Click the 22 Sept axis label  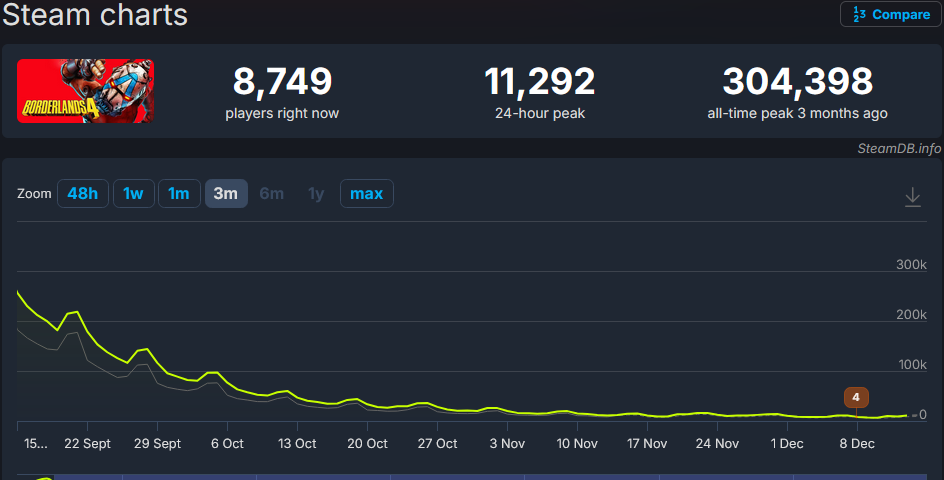click(x=87, y=444)
